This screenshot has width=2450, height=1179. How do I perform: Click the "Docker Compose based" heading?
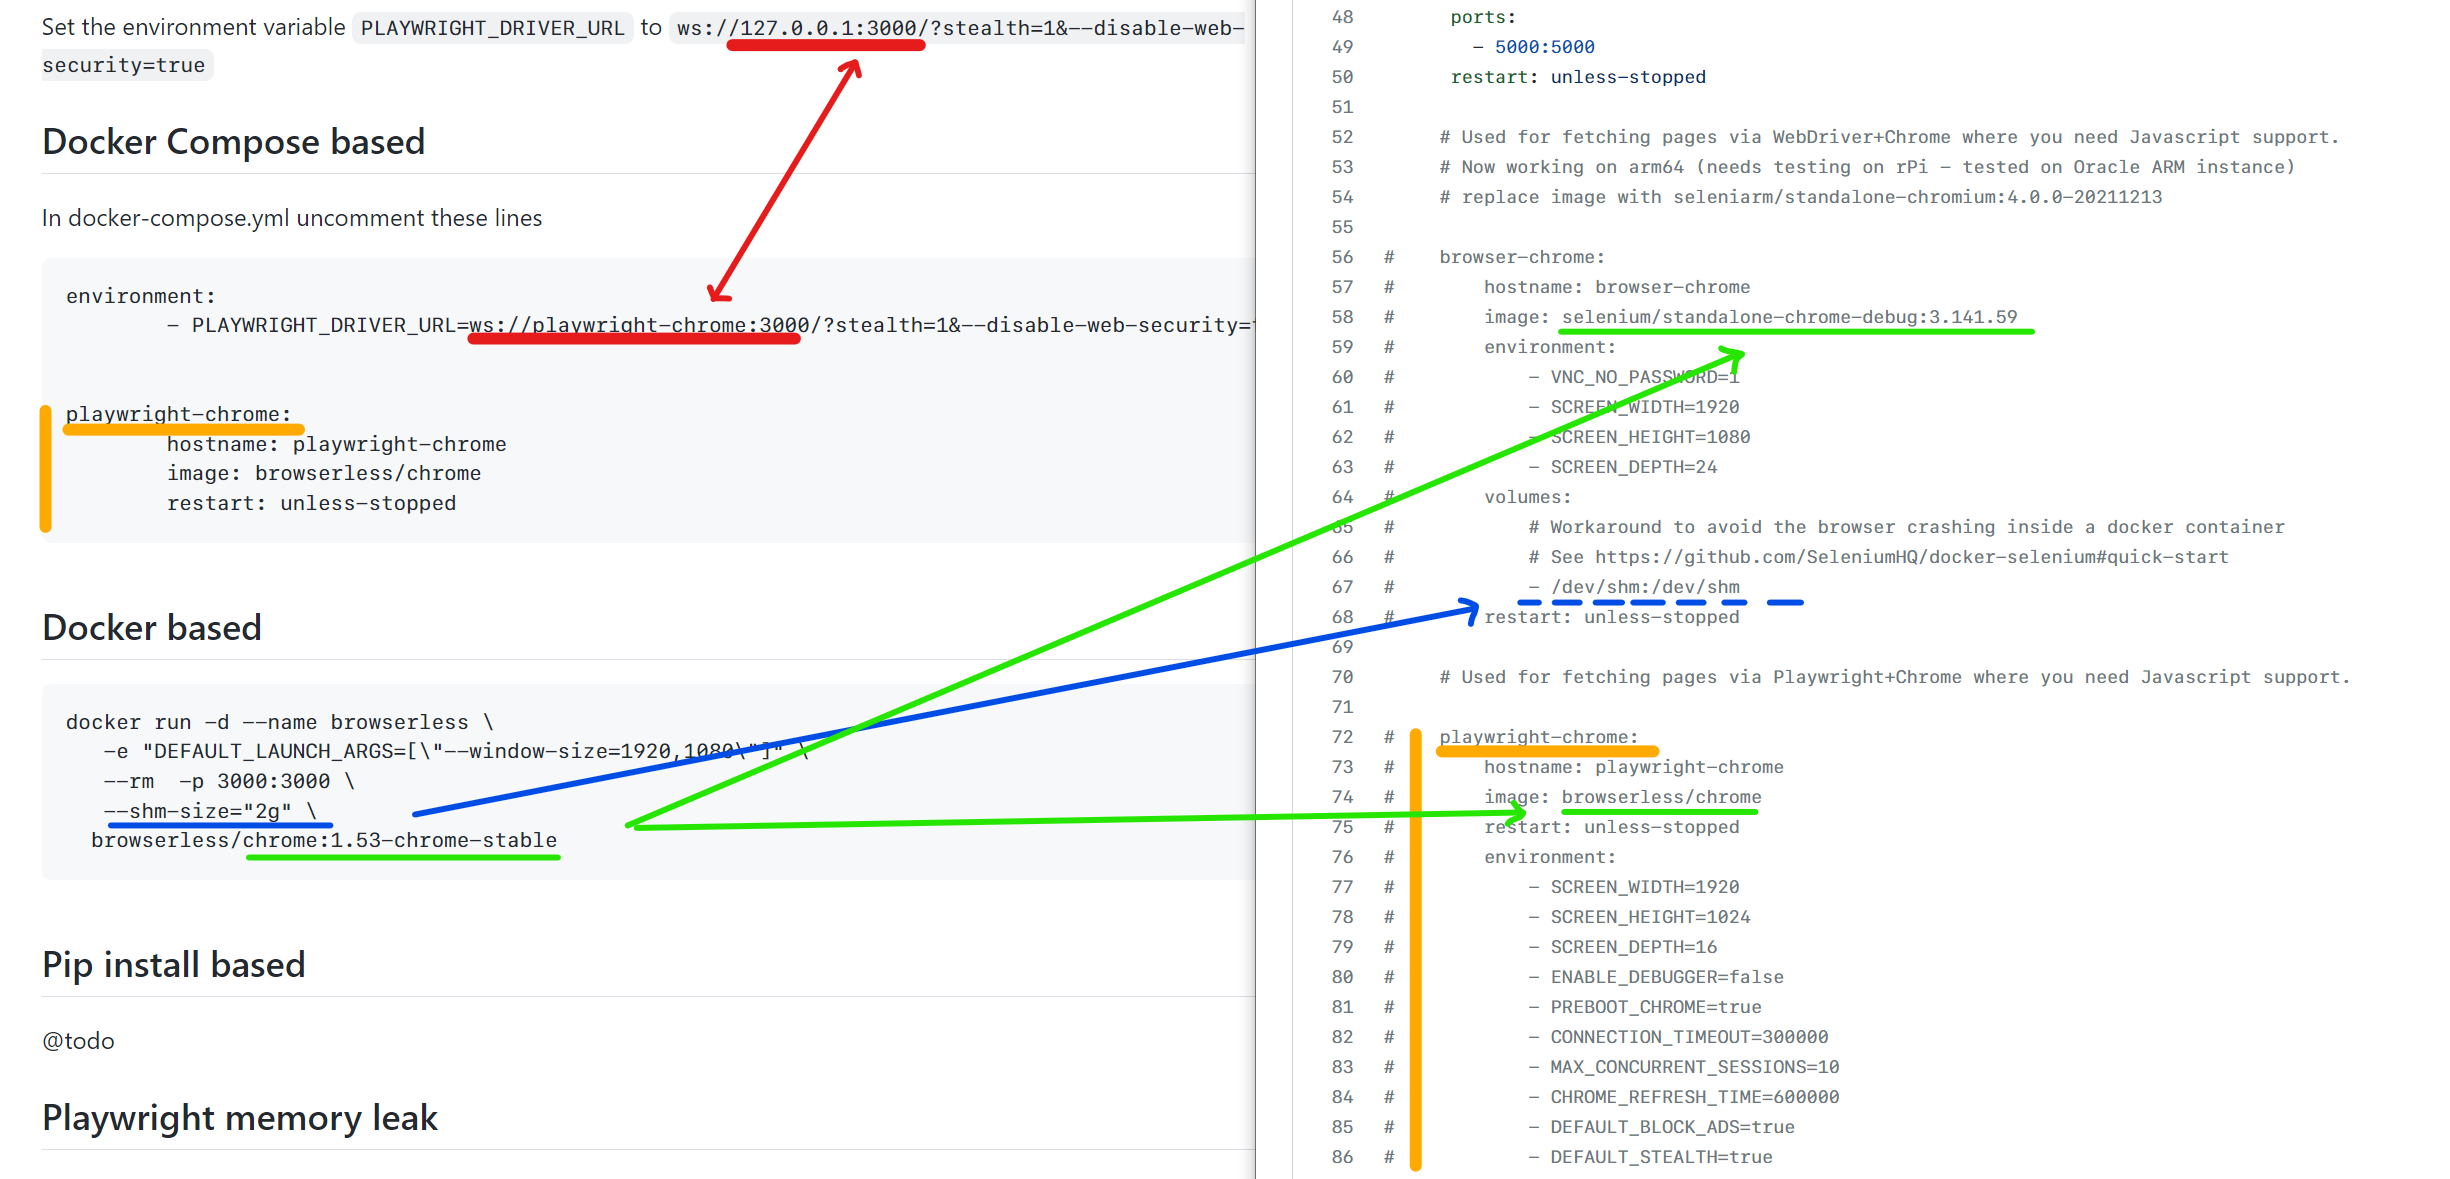[233, 141]
